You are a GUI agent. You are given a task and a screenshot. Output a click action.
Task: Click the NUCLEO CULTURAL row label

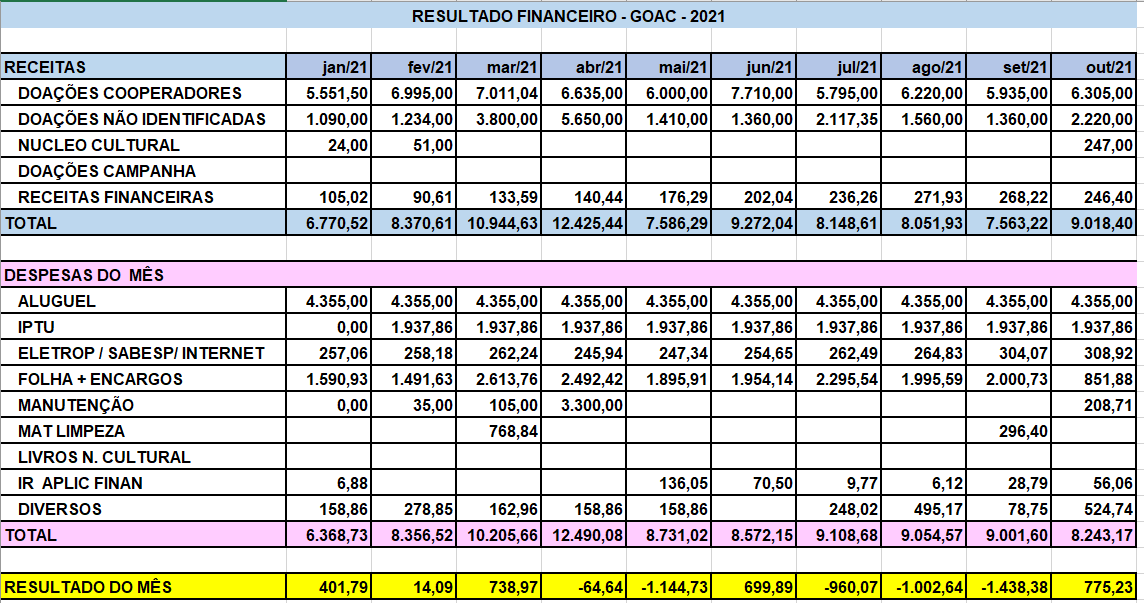coord(143,145)
